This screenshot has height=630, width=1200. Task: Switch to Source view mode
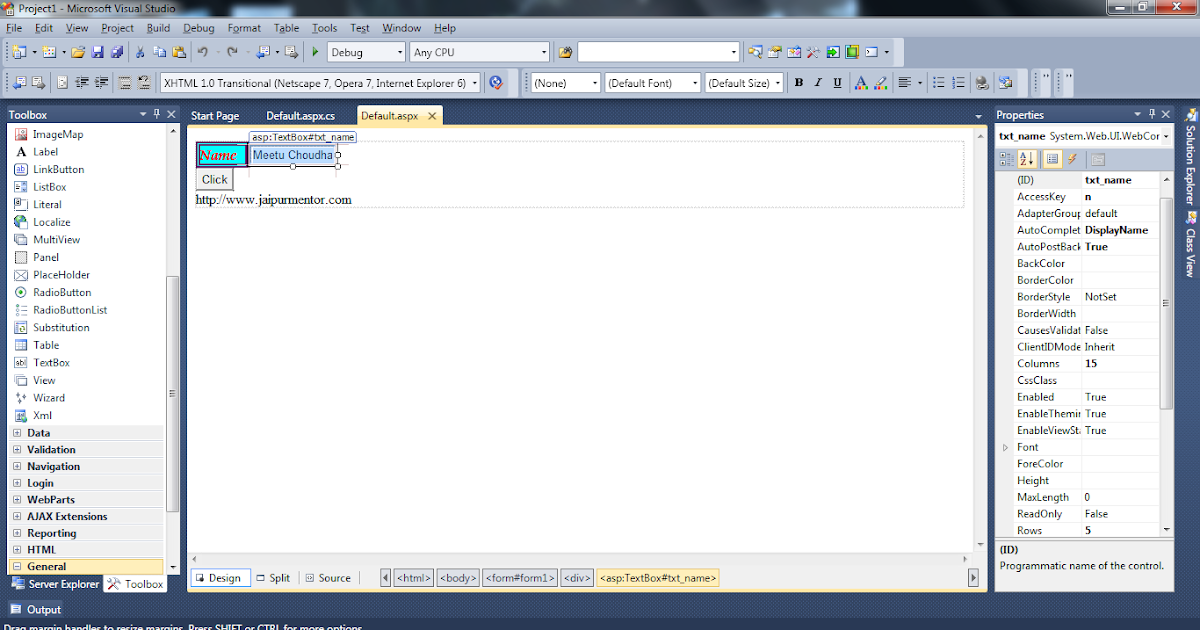point(328,577)
